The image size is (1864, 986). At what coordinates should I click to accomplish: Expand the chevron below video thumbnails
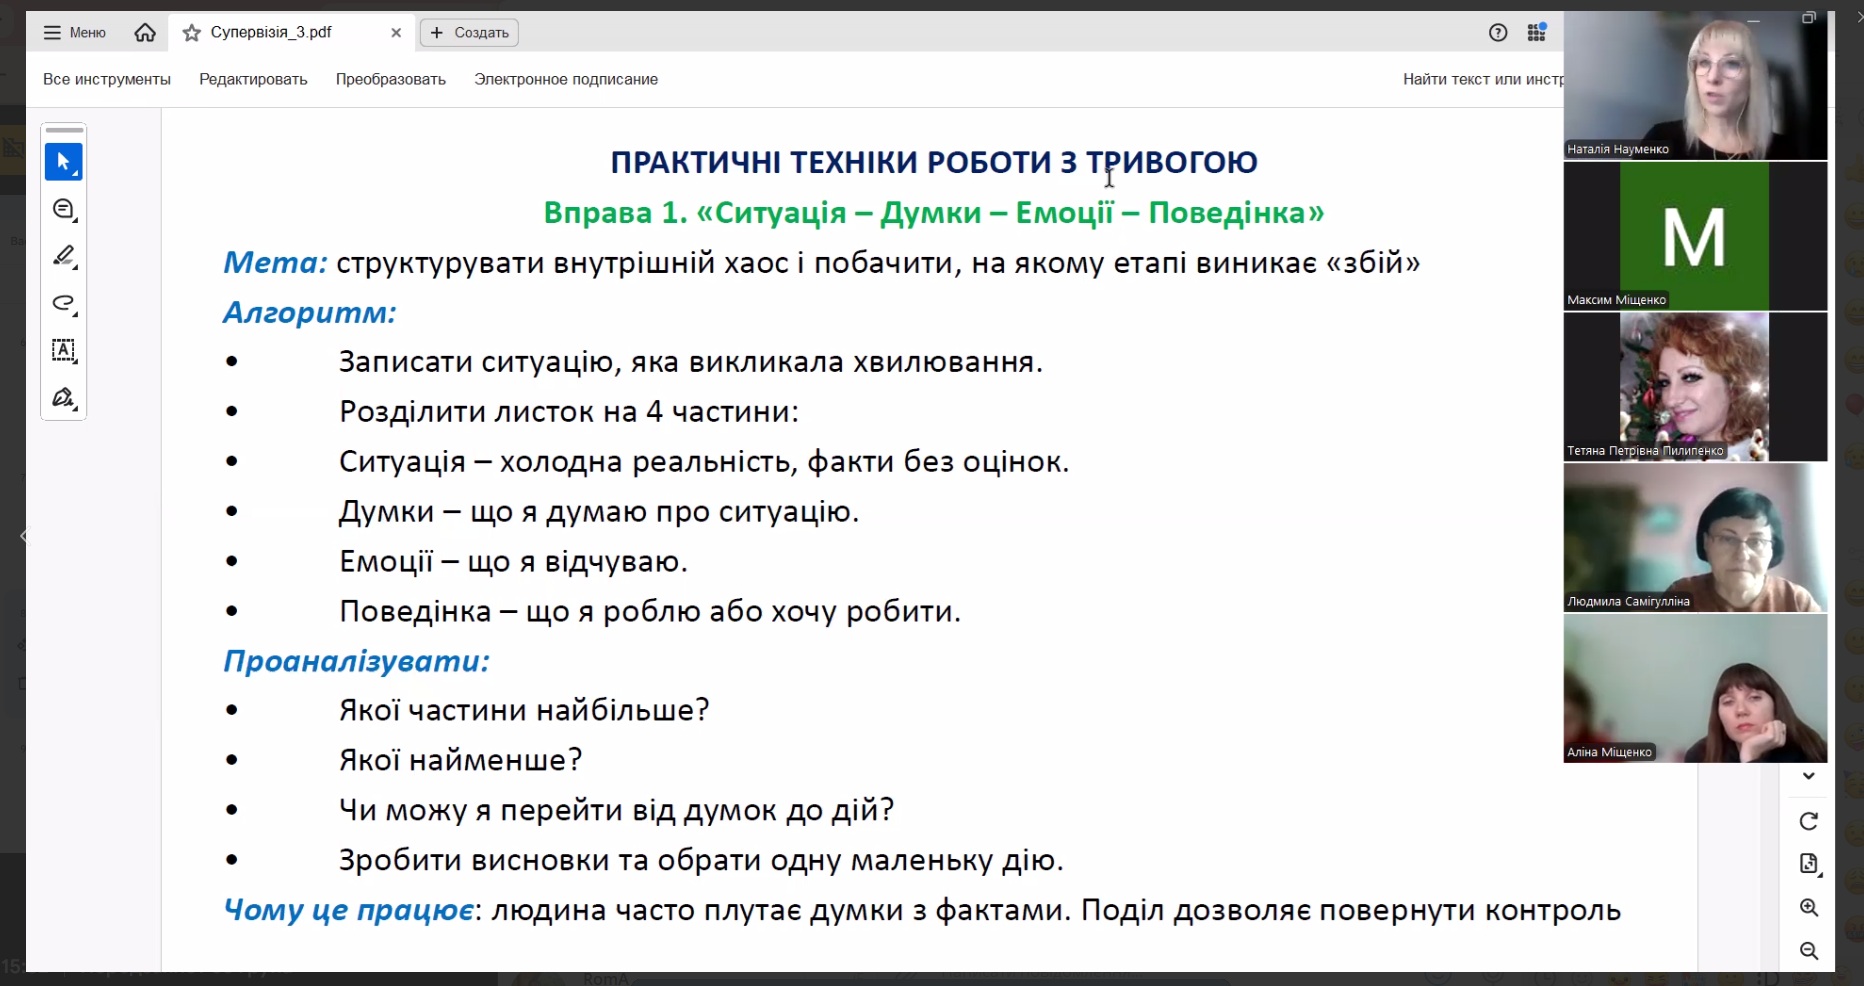[x=1809, y=776]
